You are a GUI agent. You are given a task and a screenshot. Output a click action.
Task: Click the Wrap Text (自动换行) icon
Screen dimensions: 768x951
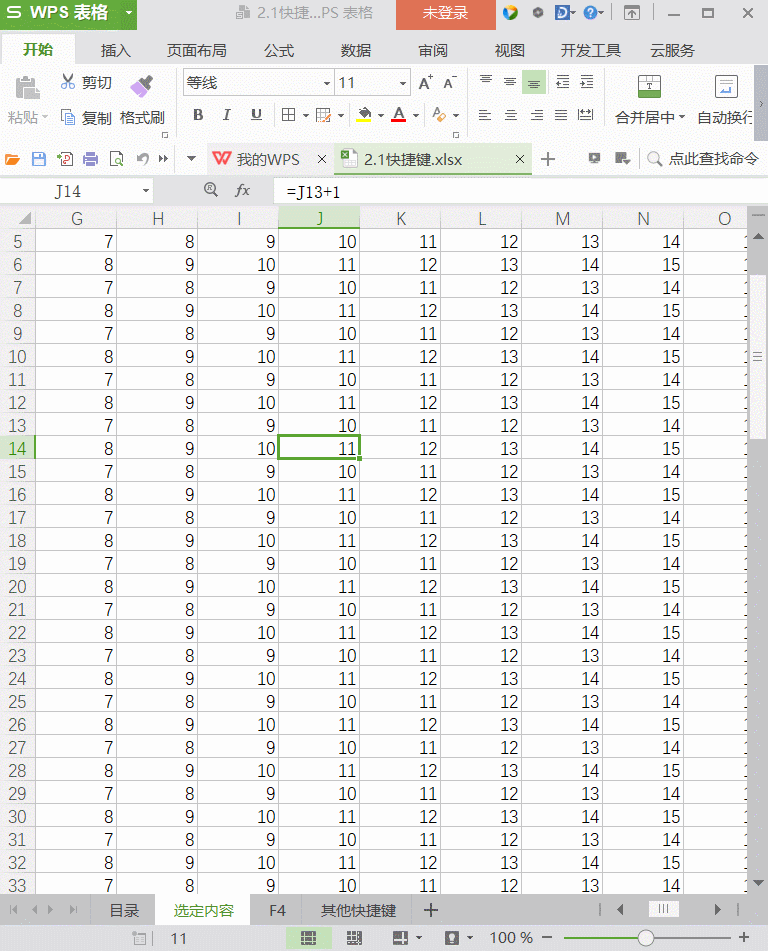pyautogui.click(x=726, y=87)
